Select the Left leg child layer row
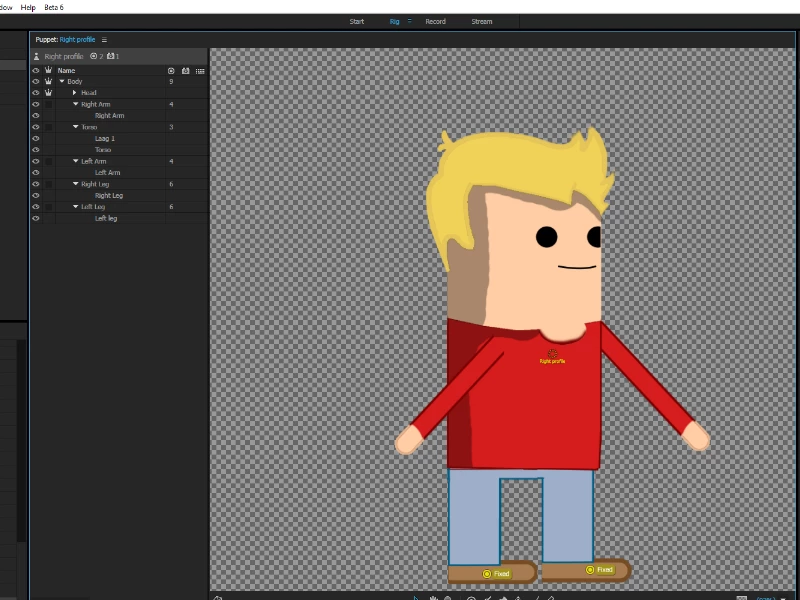The width and height of the screenshot is (800, 600). tap(119, 218)
